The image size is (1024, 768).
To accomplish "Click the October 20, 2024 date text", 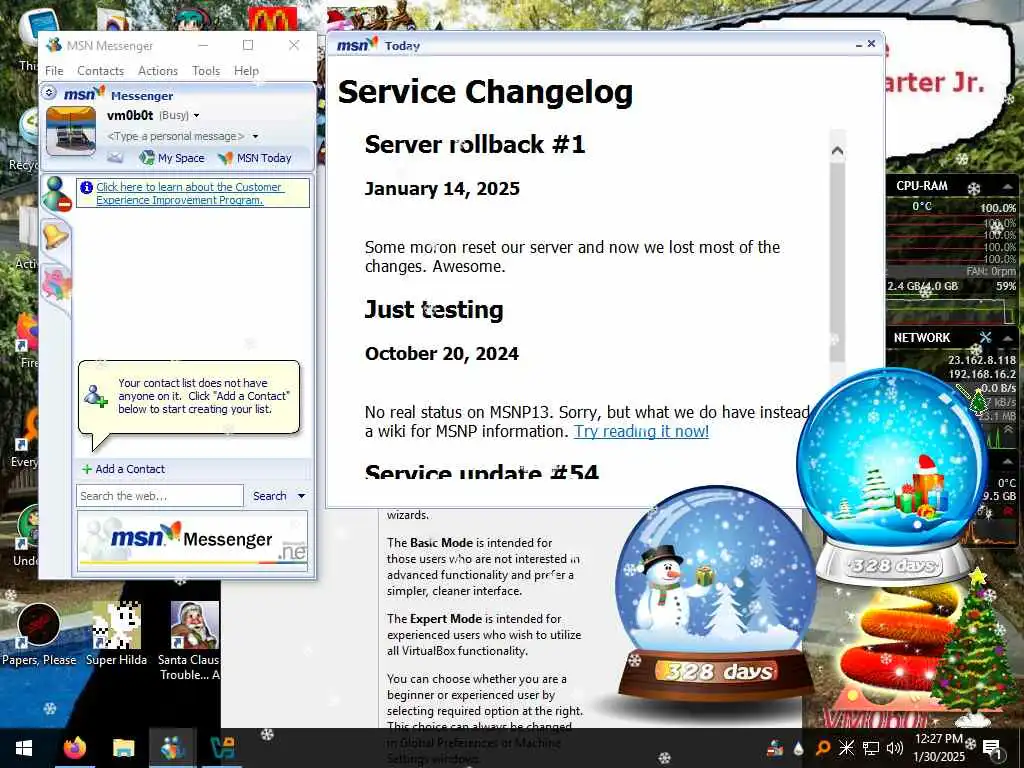I will (x=441, y=353).
